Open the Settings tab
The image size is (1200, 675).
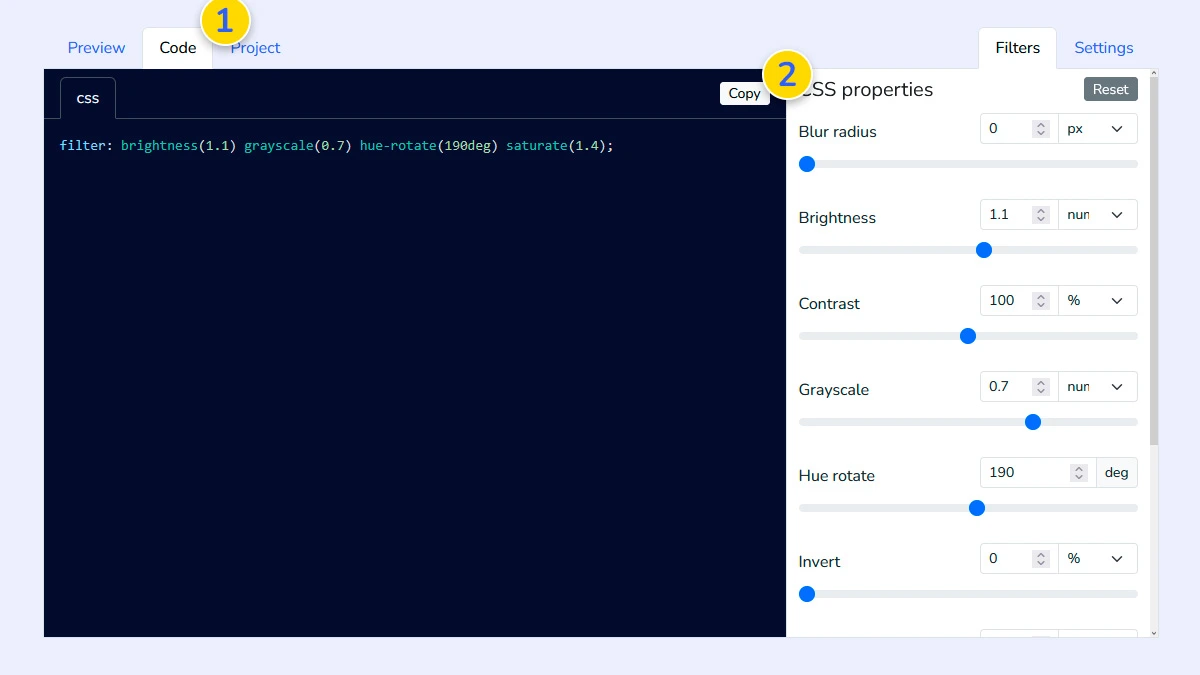coord(1103,47)
